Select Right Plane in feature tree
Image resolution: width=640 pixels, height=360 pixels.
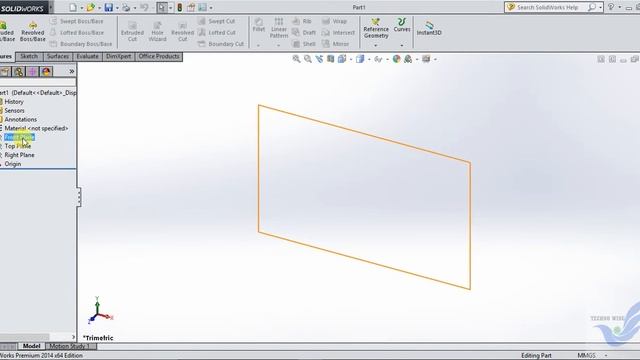click(x=19, y=155)
